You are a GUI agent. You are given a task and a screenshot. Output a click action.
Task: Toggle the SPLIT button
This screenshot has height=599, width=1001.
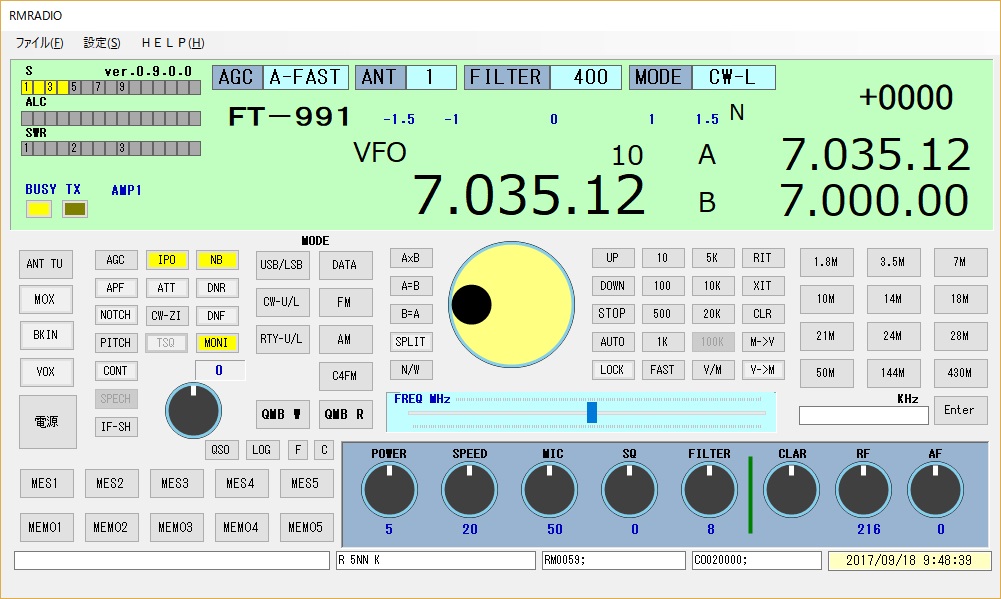410,342
